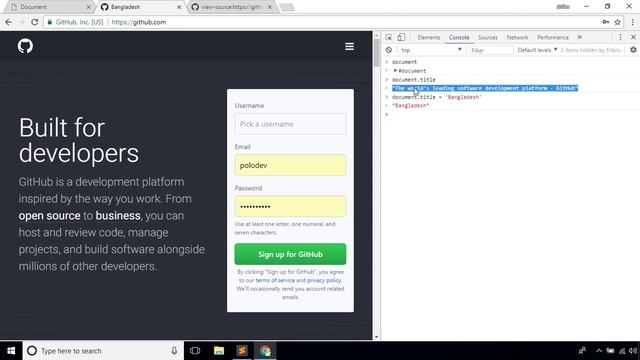640x360 pixels.
Task: Click the 'open source' bold text
Action: pos(49,216)
